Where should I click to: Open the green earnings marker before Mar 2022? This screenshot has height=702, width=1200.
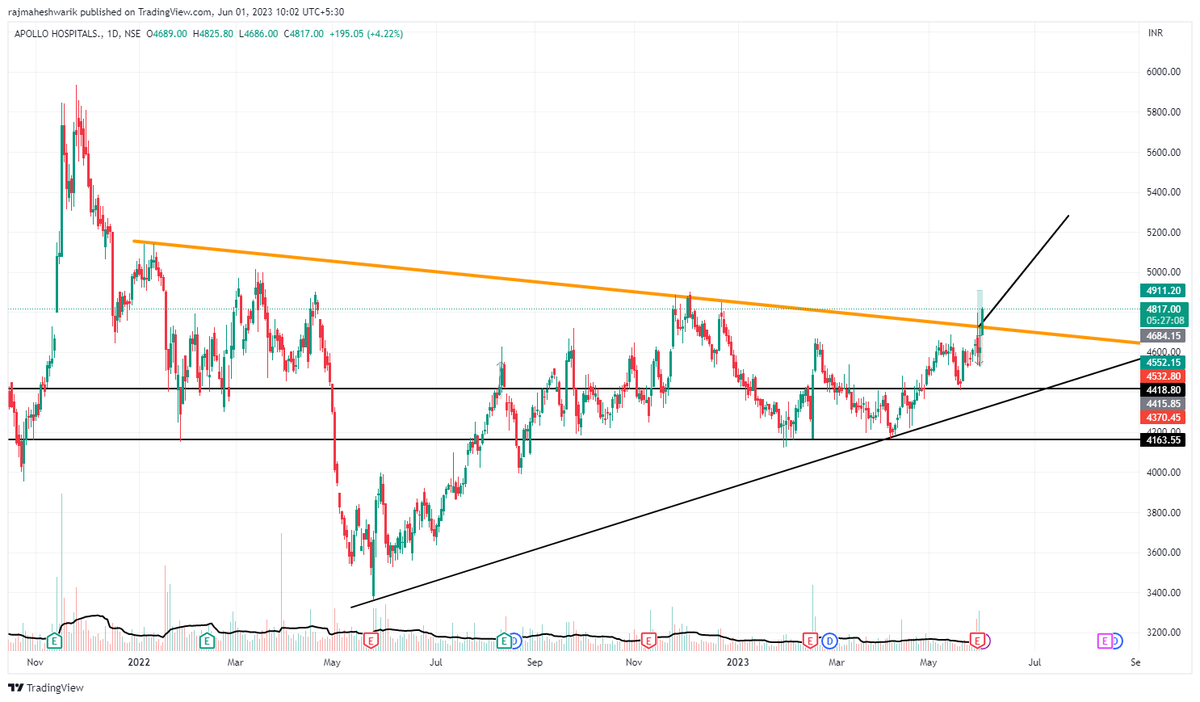(207, 640)
